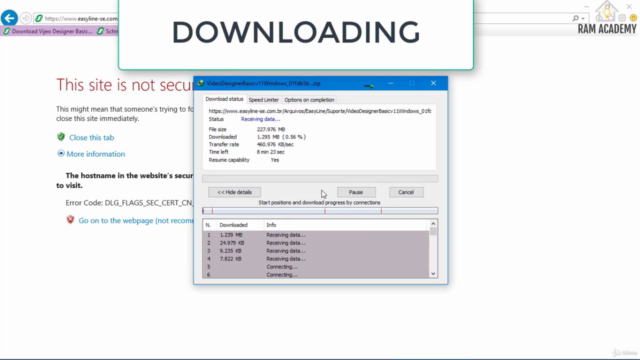Viewport: 640px width, 360px height.
Task: Click the Receiving data status text
Action: (x=260, y=119)
